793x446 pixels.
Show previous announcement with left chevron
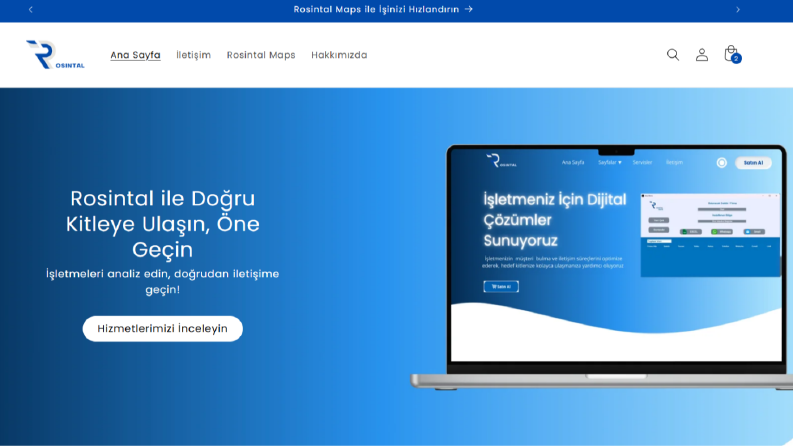(31, 10)
